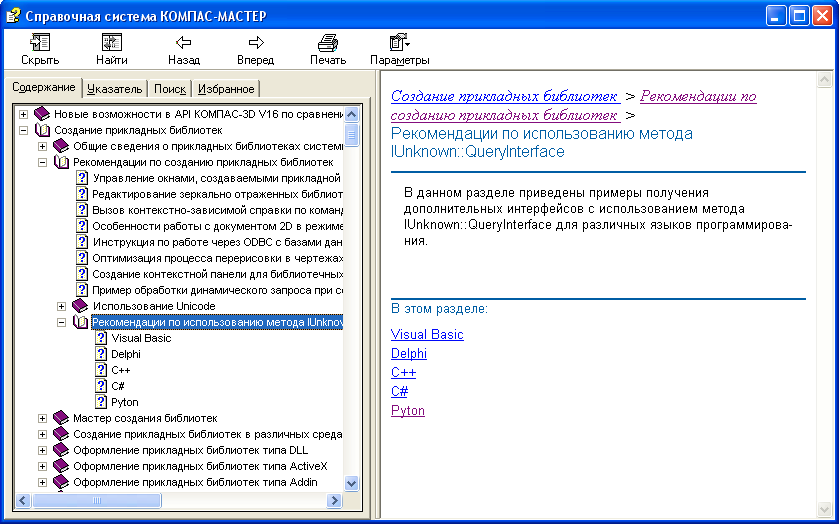Click the help window title bar icon
Image resolution: width=839 pixels, height=524 pixels.
click(13, 16)
